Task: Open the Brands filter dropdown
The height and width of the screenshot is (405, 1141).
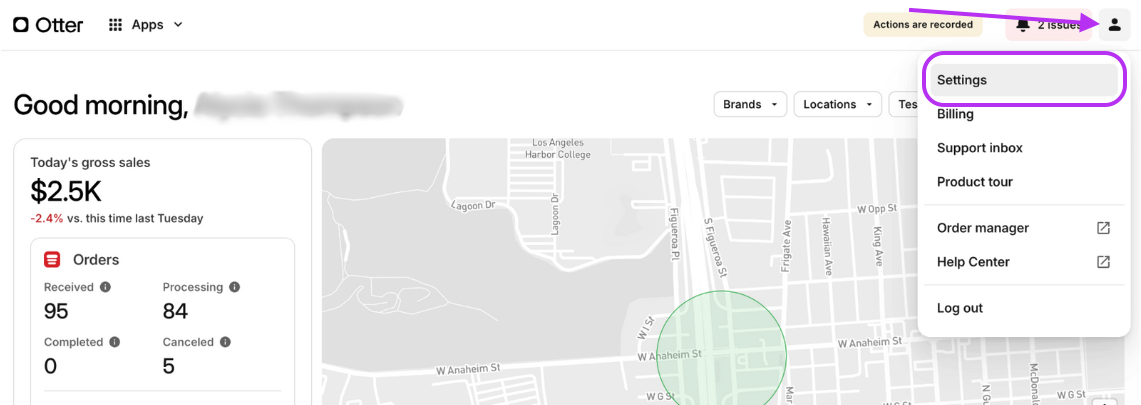Action: [750, 104]
